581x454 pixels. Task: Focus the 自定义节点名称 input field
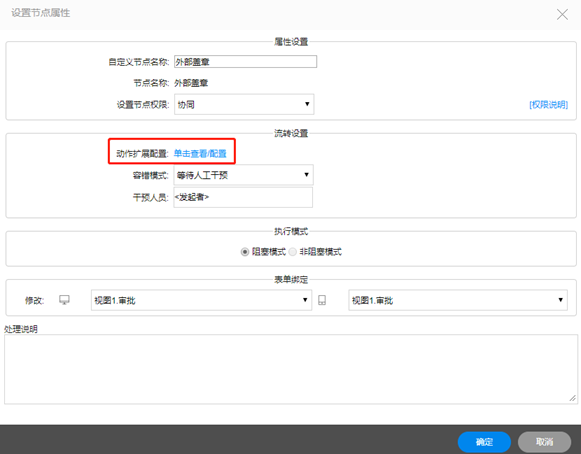(x=245, y=62)
